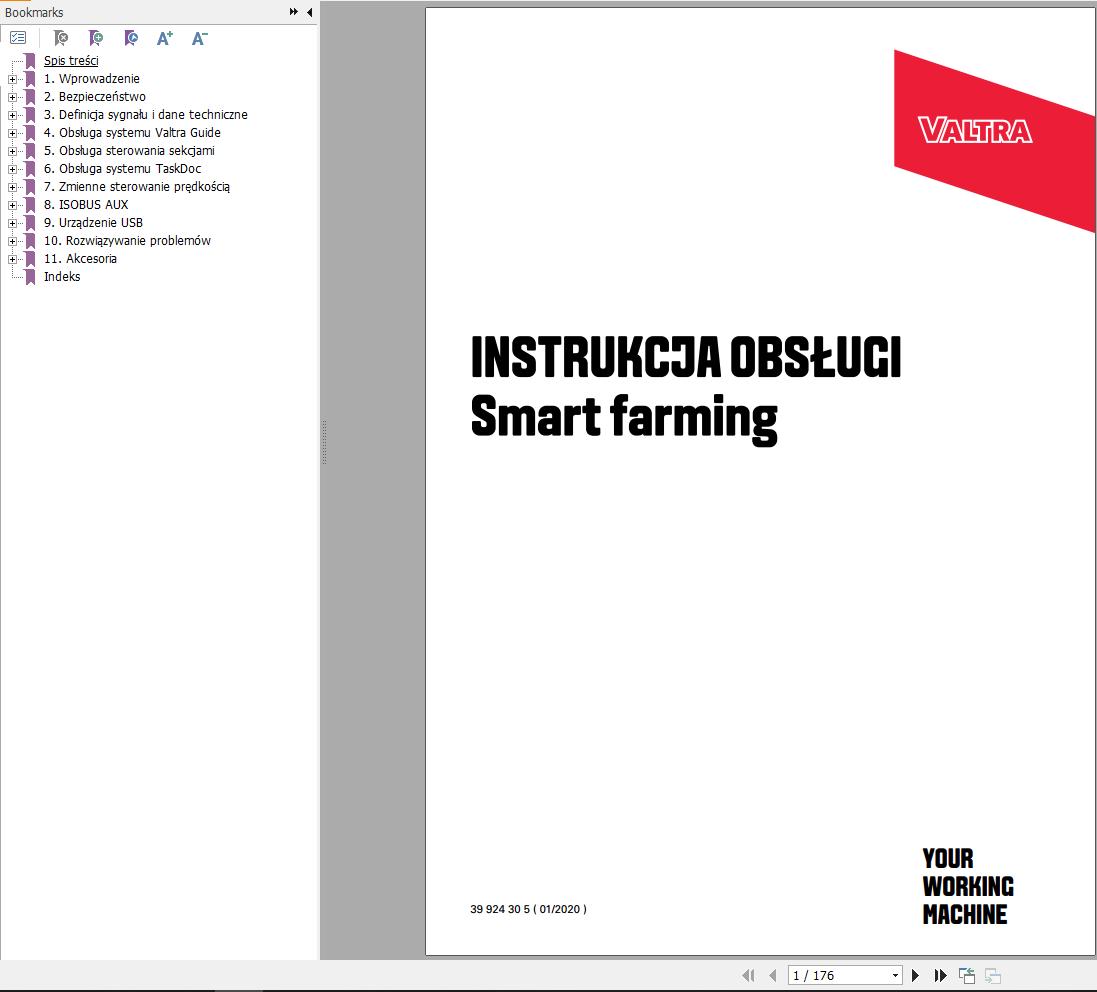Image resolution: width=1097 pixels, height=992 pixels.
Task: Click the next view icon
Action: tap(993, 975)
